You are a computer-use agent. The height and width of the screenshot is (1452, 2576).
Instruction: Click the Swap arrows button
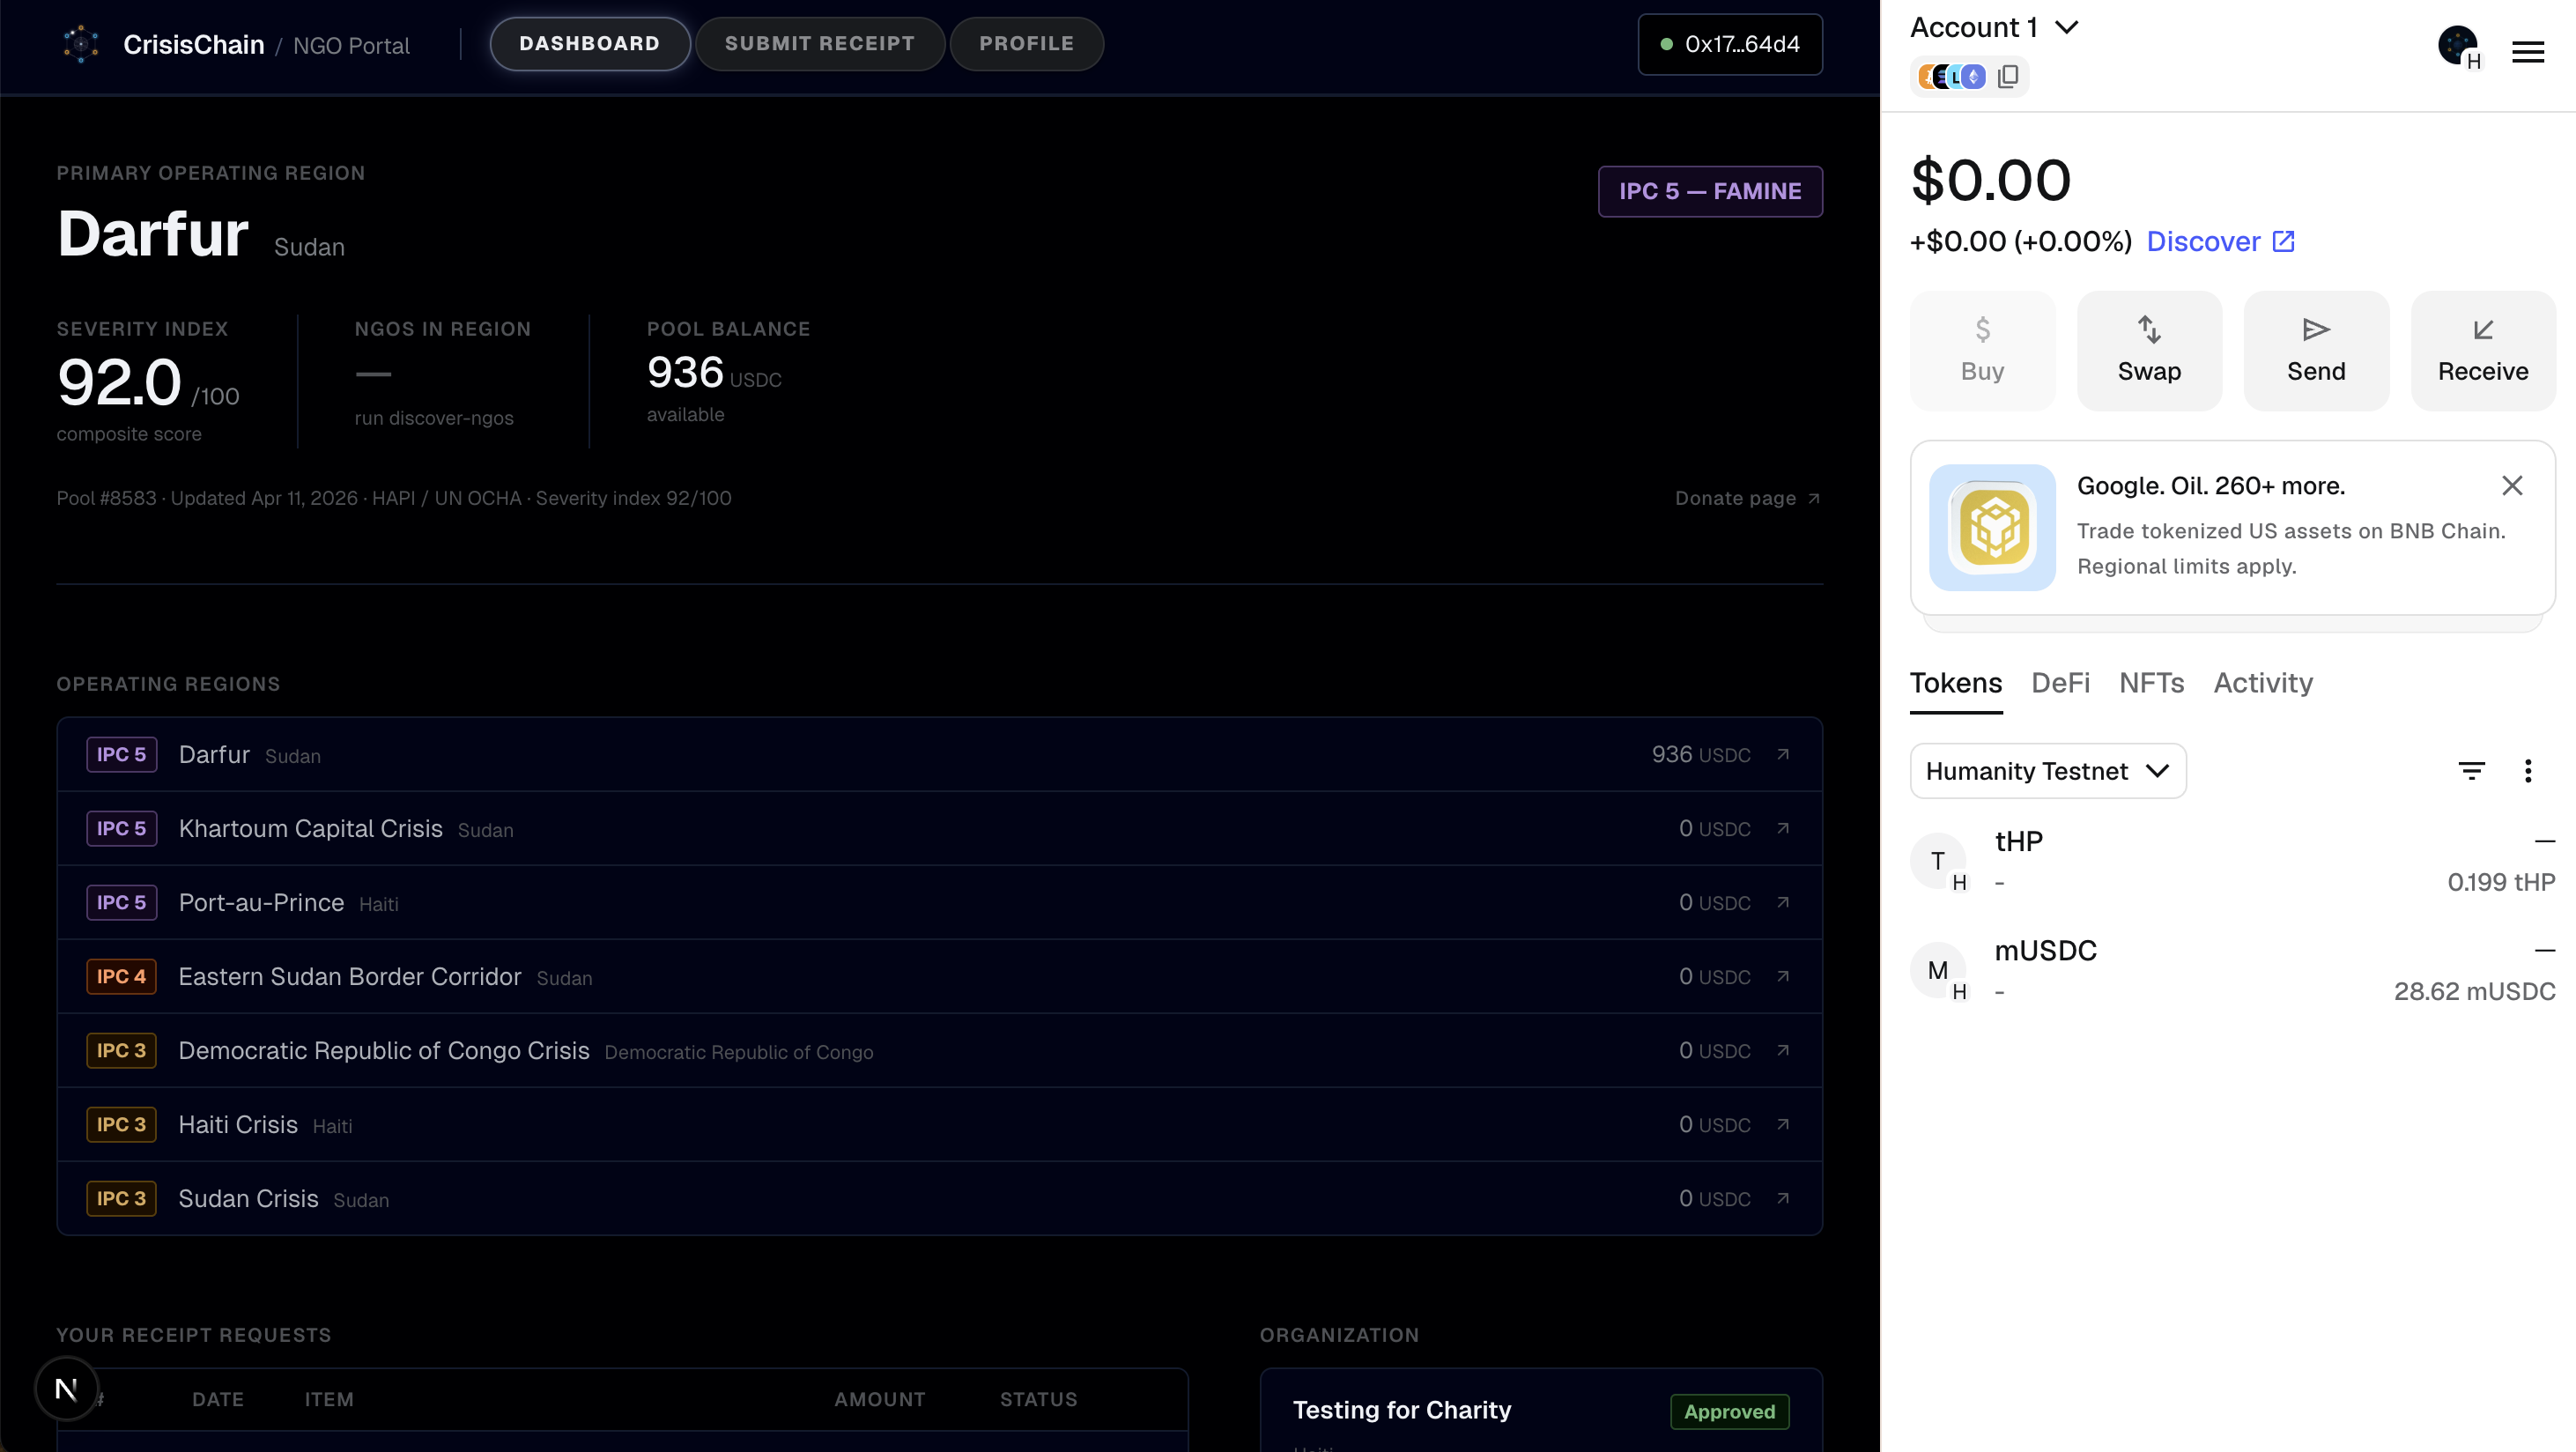tap(2149, 350)
